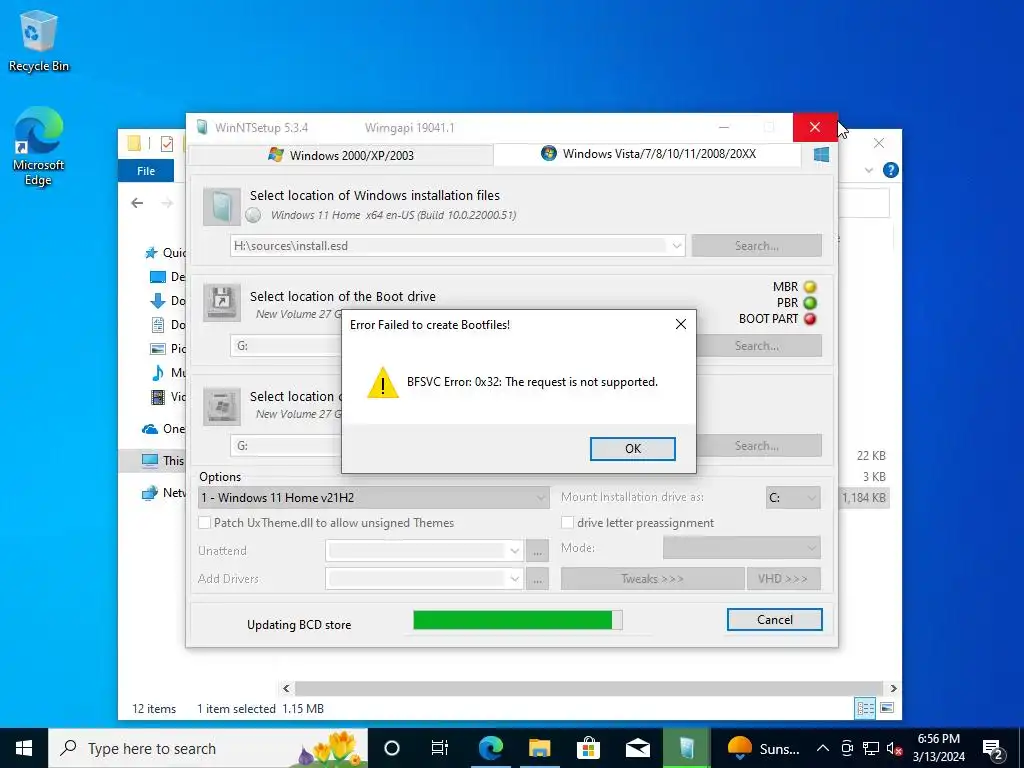Click the properties checkmark icon in Explorer toolbar
Image resolution: width=1024 pixels, height=768 pixels.
pos(167,144)
